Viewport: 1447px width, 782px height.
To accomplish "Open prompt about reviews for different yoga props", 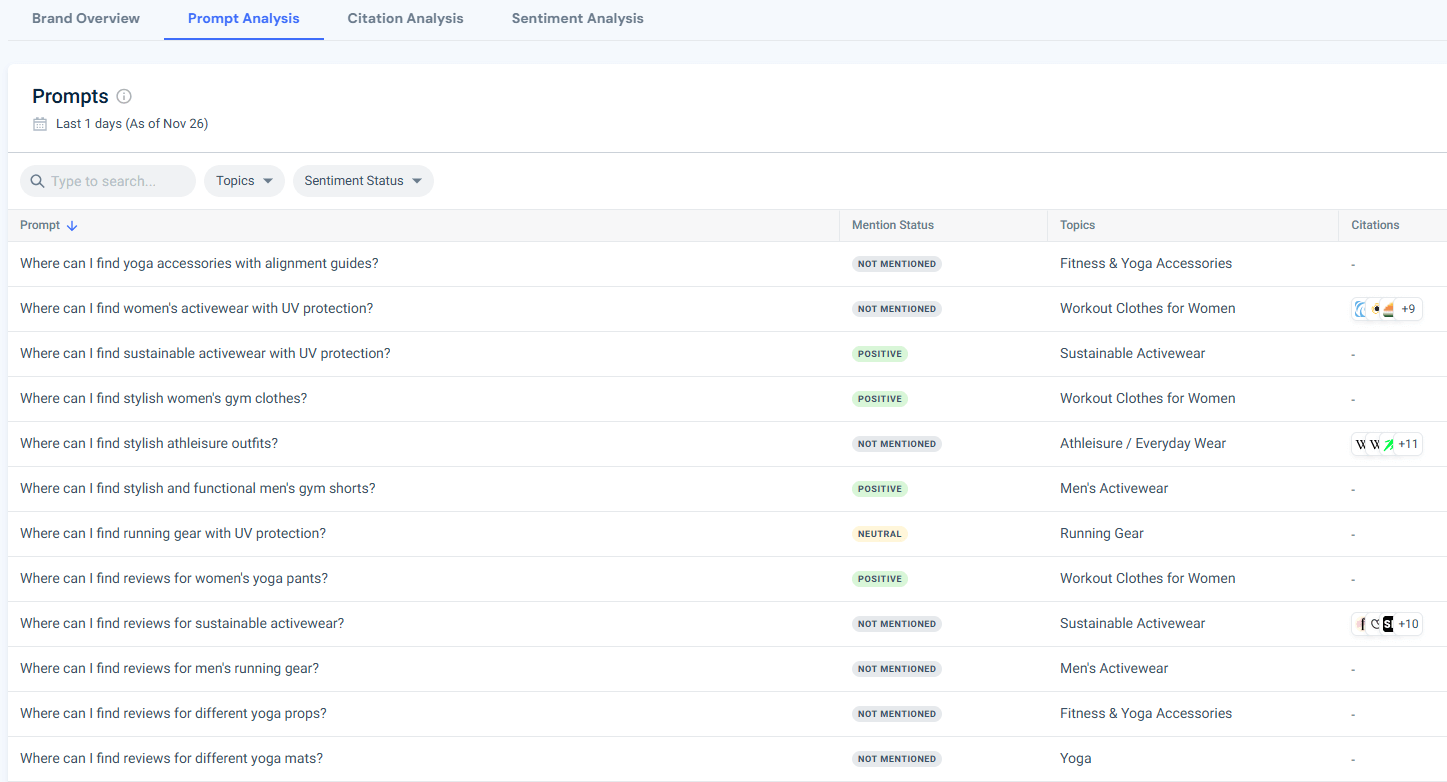I will pyautogui.click(x=173, y=714).
